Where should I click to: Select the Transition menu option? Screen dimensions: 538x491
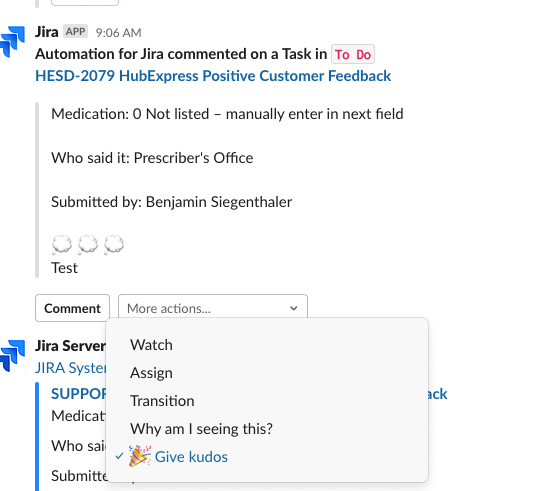click(162, 401)
